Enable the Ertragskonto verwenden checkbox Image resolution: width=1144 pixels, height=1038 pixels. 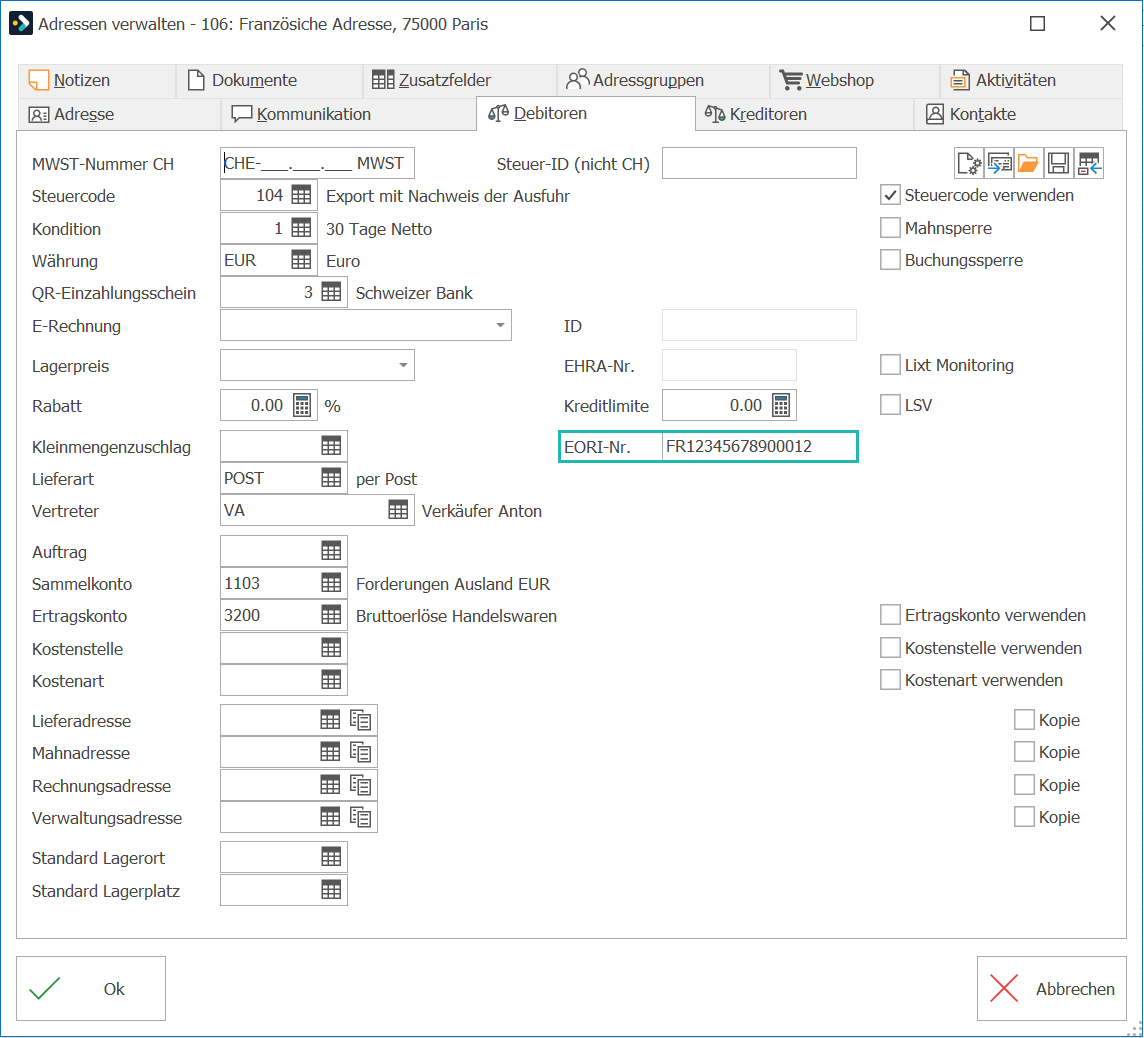890,615
